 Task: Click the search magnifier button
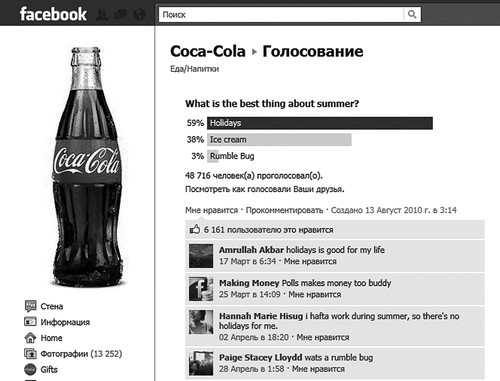(412, 14)
